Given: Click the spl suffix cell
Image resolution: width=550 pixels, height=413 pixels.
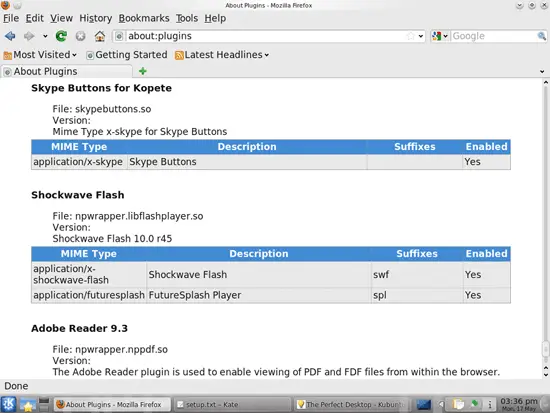Looking at the screenshot, I should pyautogui.click(x=417, y=295).
